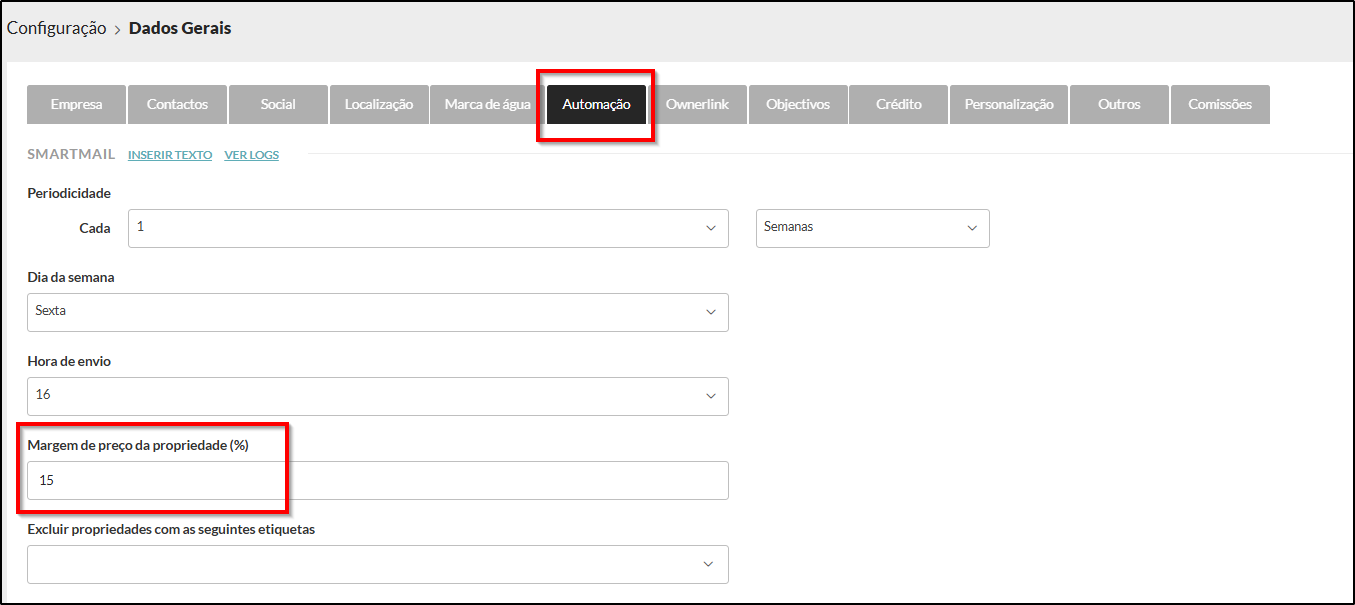This screenshot has height=605, width=1355.
Task: Expand the exclude properties by tags dropdown
Action: point(378,564)
